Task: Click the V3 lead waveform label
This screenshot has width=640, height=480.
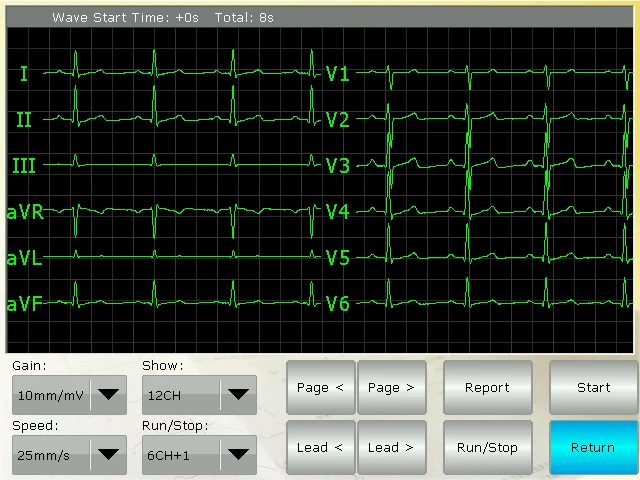Action: [x=338, y=166]
